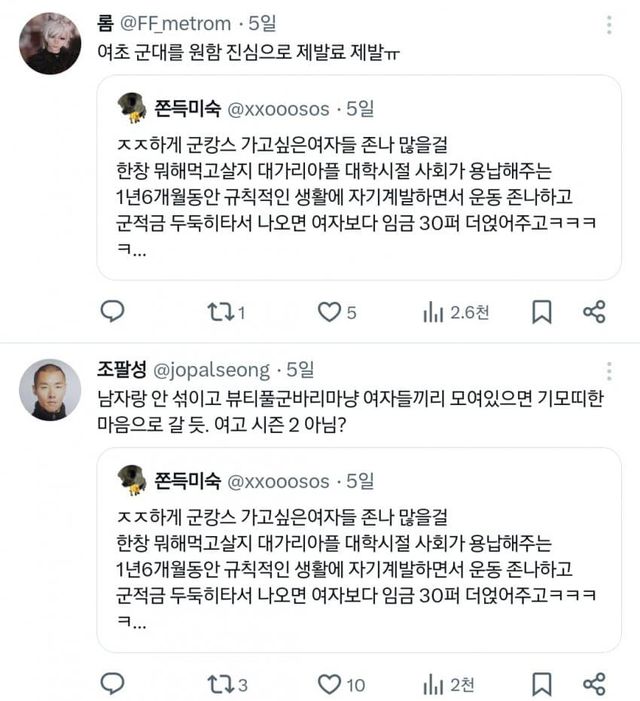Viewport: 640px width, 701px height.
Task: Open 롬 profile picture
Action: tap(50, 45)
